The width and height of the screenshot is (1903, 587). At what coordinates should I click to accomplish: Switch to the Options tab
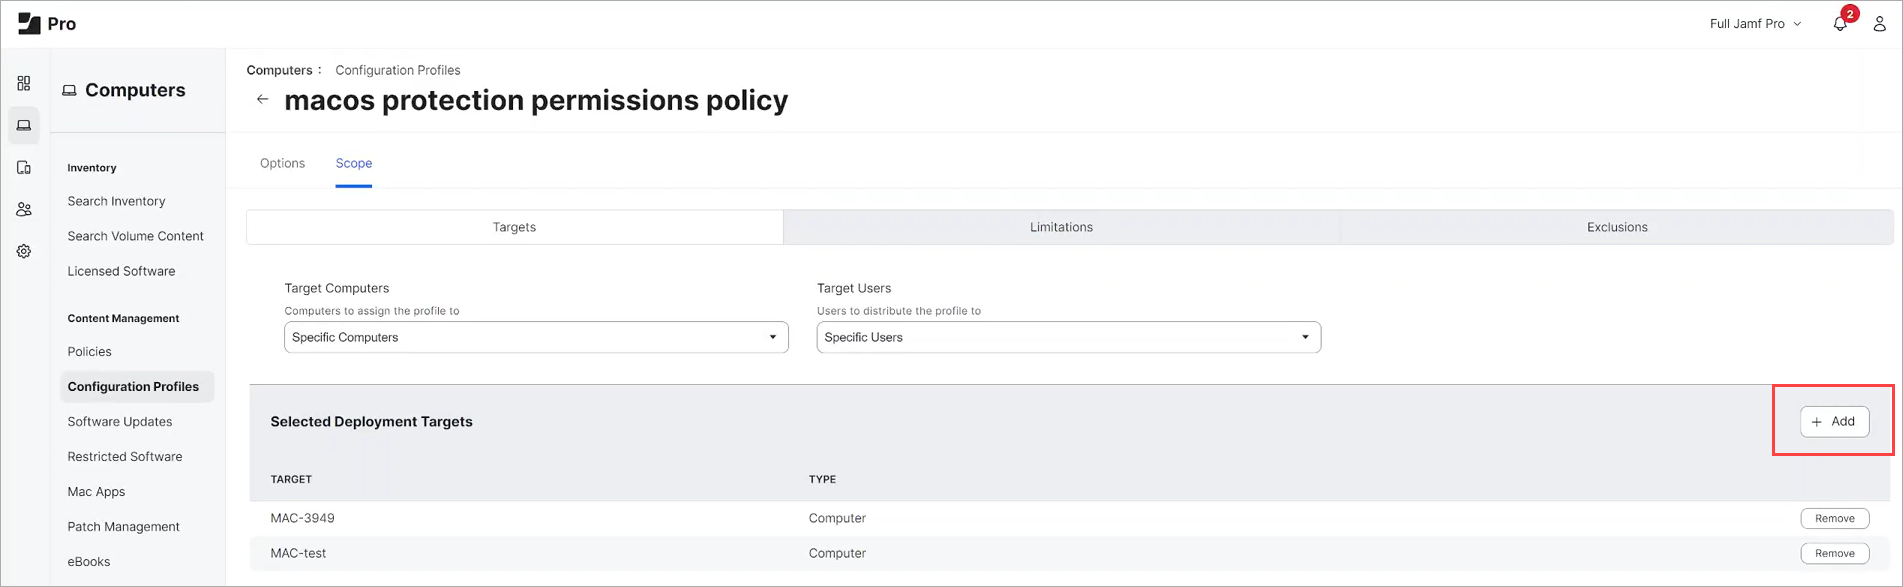(282, 163)
